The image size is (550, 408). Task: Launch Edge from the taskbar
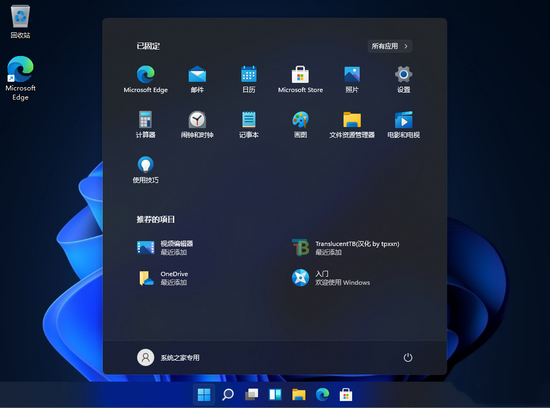(x=322, y=394)
